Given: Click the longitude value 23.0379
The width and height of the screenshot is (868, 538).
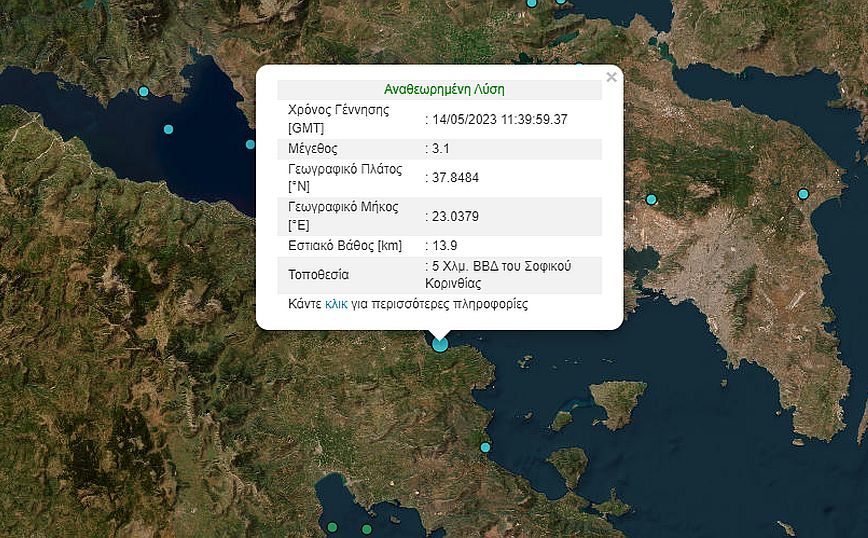Looking at the screenshot, I should (x=456, y=215).
